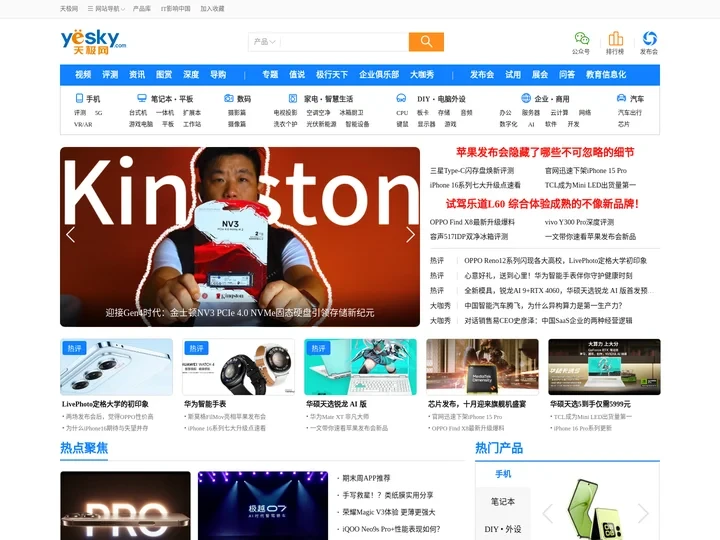
Task: Open the 大咖秀 nav item
Action: (422, 74)
